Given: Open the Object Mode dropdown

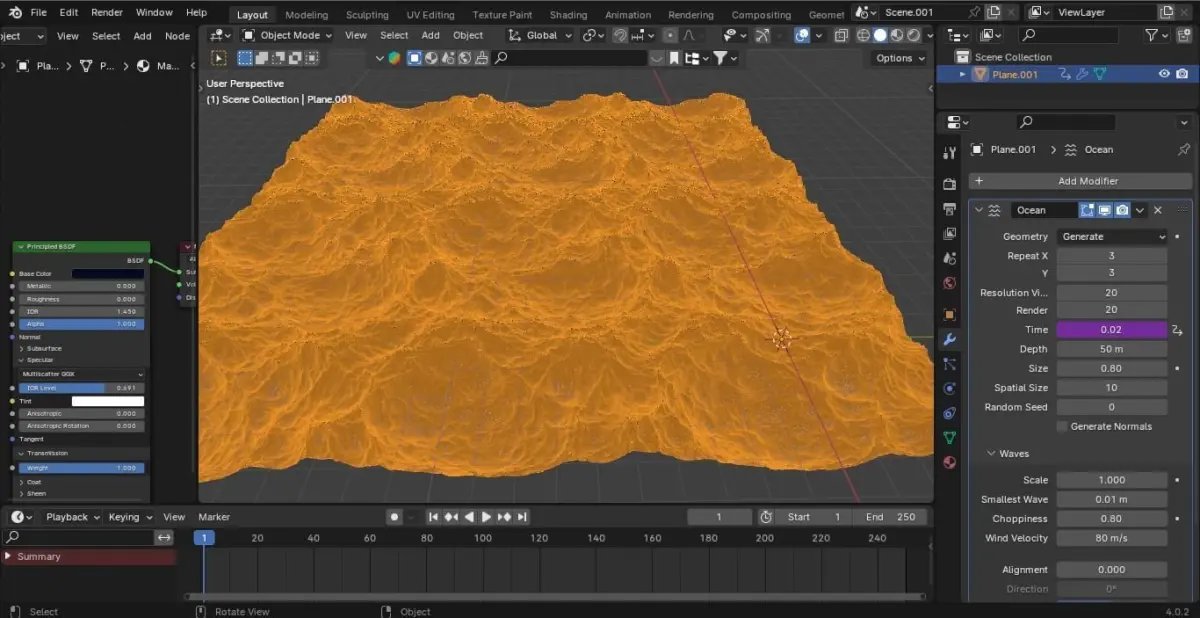Looking at the screenshot, I should point(286,35).
